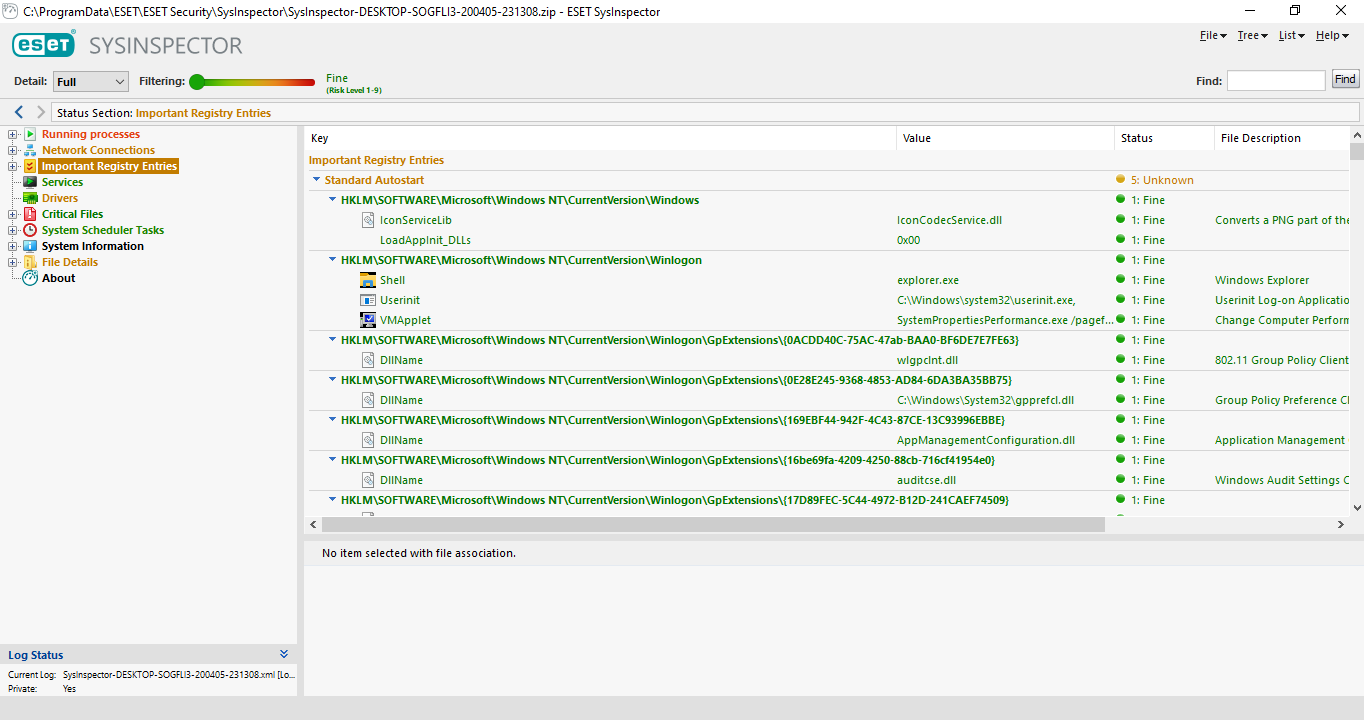This screenshot has height=720, width=1364.
Task: Open the Detail level dropdown
Action: click(91, 82)
